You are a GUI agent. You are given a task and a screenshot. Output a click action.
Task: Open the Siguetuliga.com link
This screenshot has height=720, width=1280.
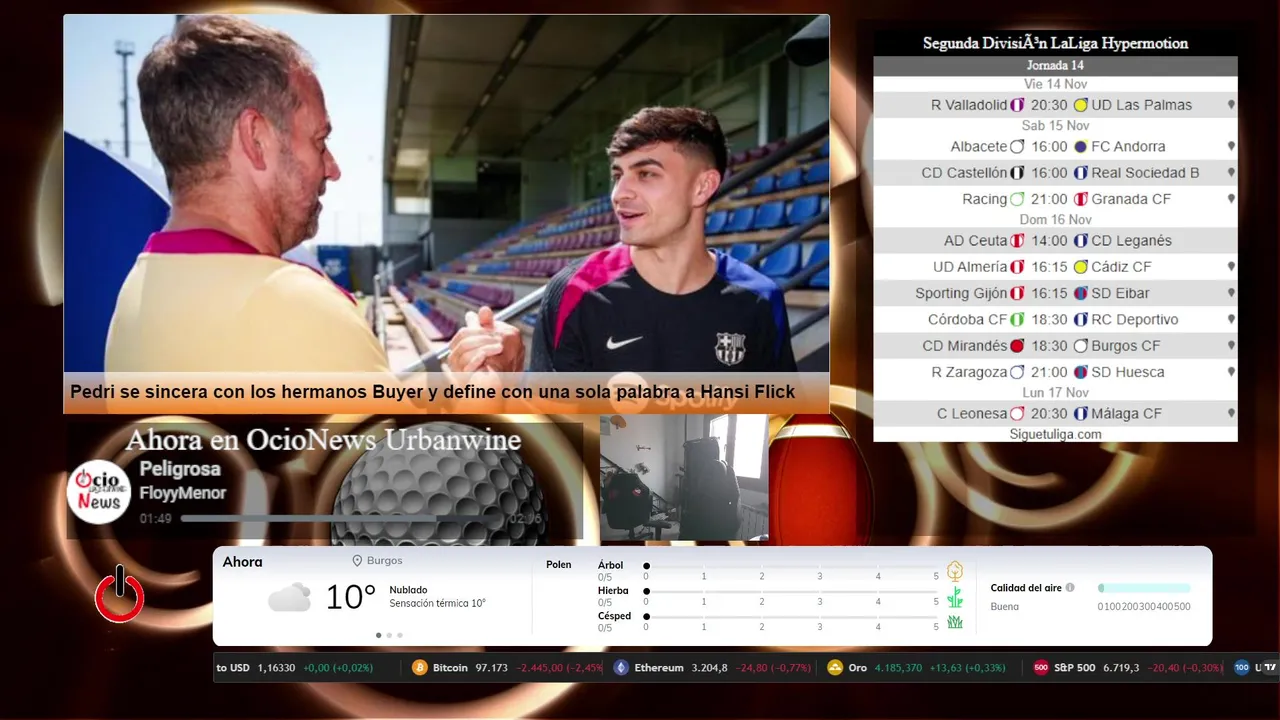click(x=1055, y=434)
